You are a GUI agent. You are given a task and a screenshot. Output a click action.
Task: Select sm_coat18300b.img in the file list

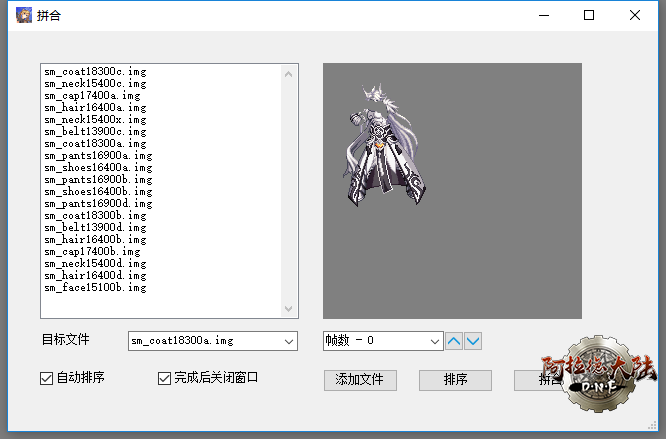tap(95, 215)
